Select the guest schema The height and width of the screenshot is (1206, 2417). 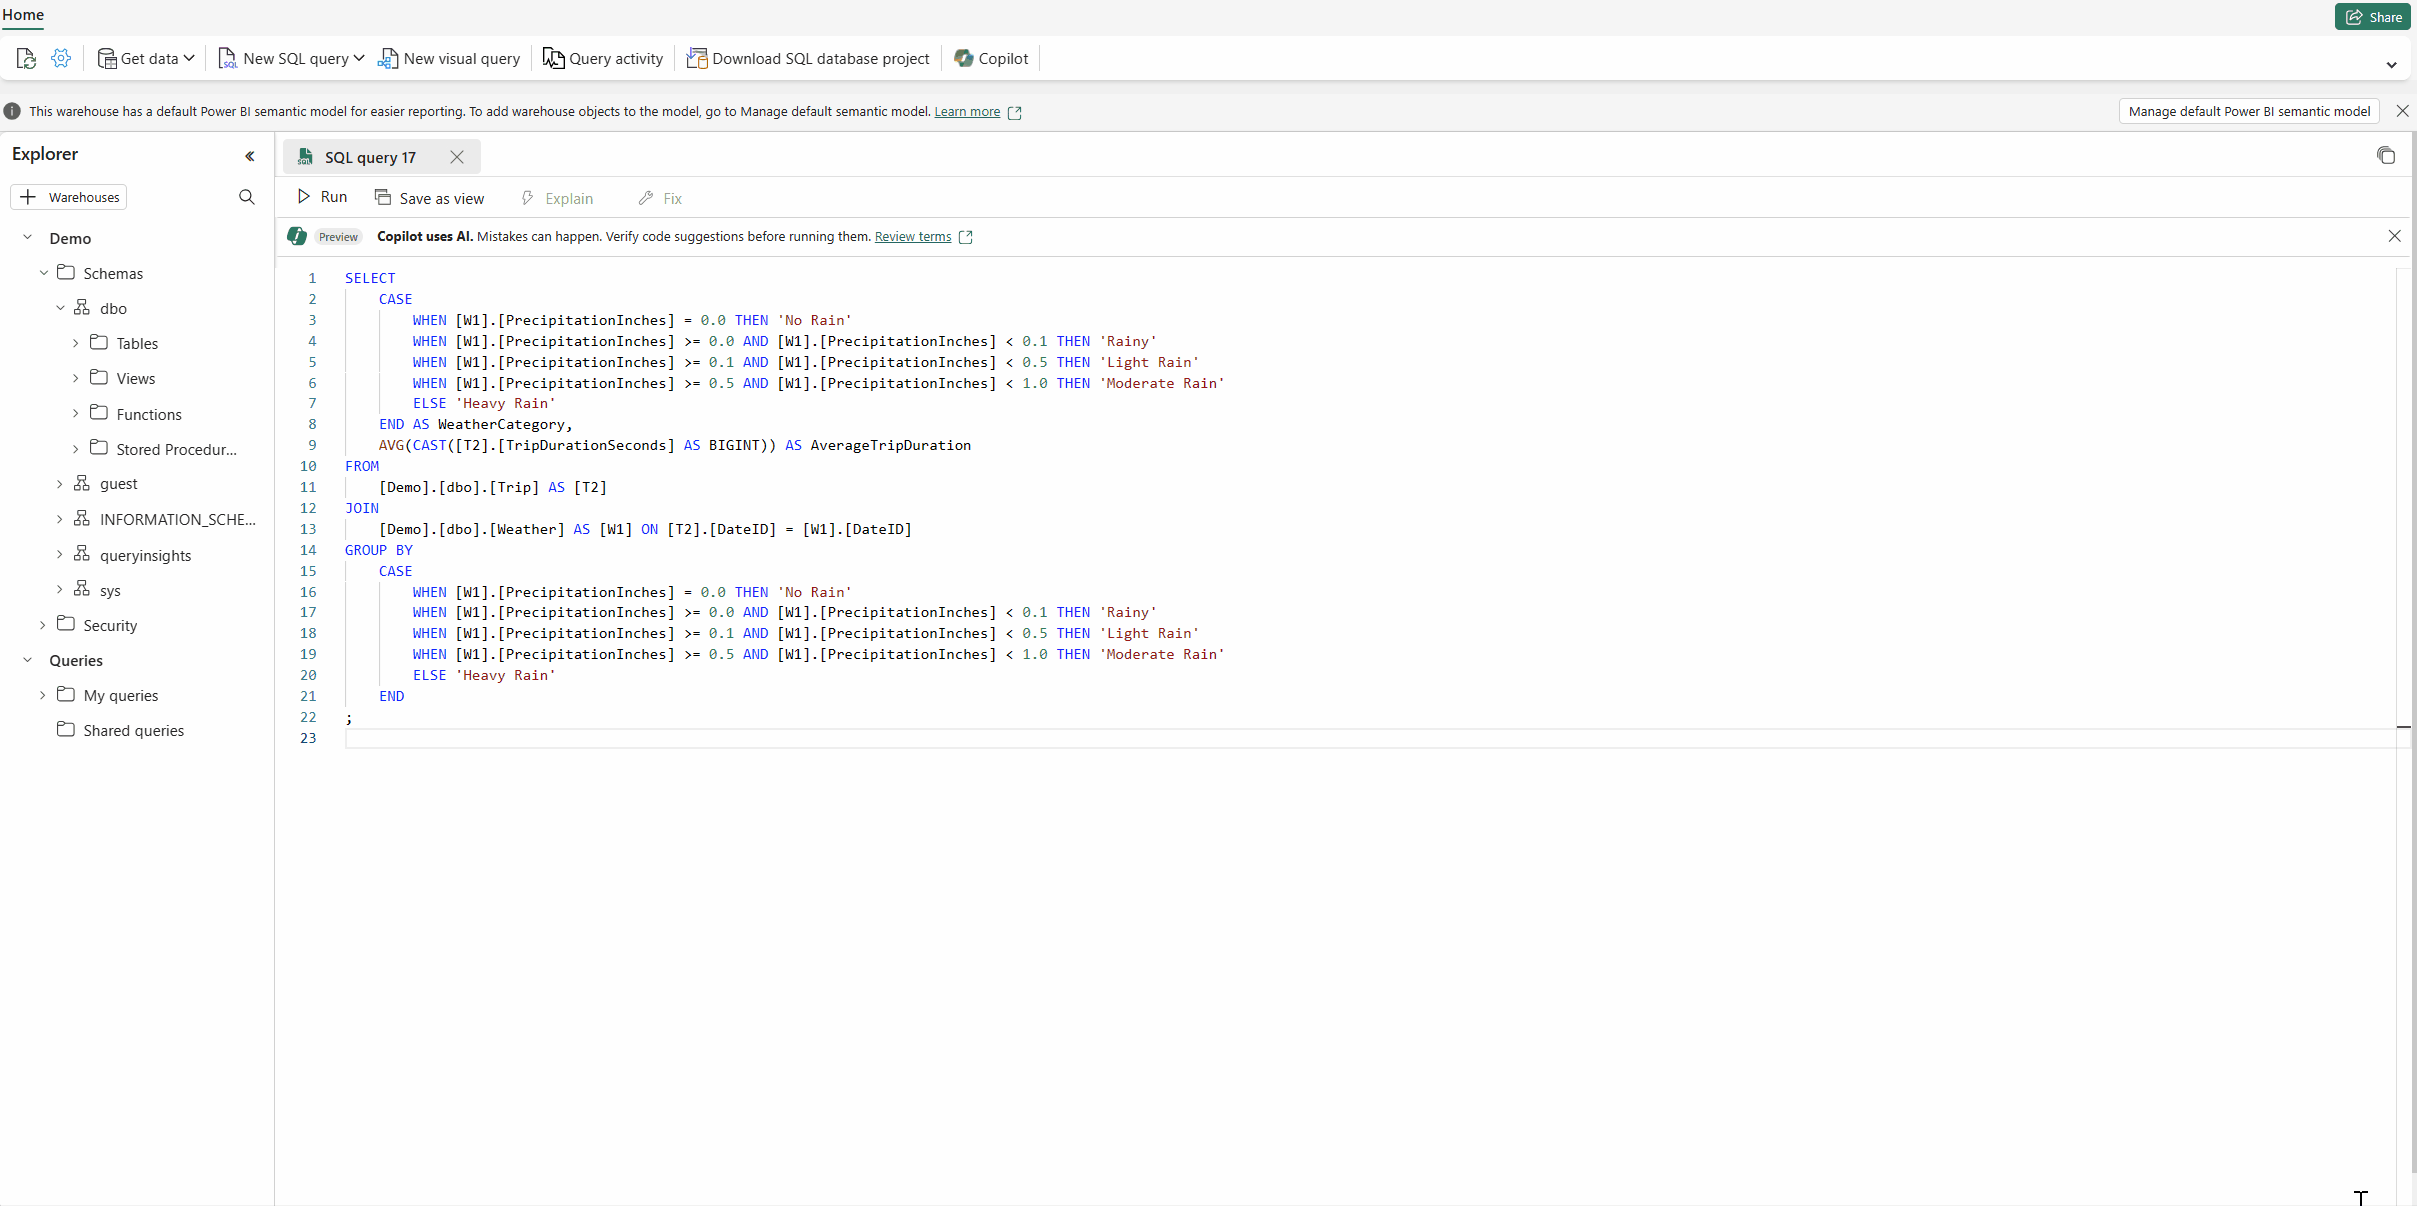click(118, 484)
